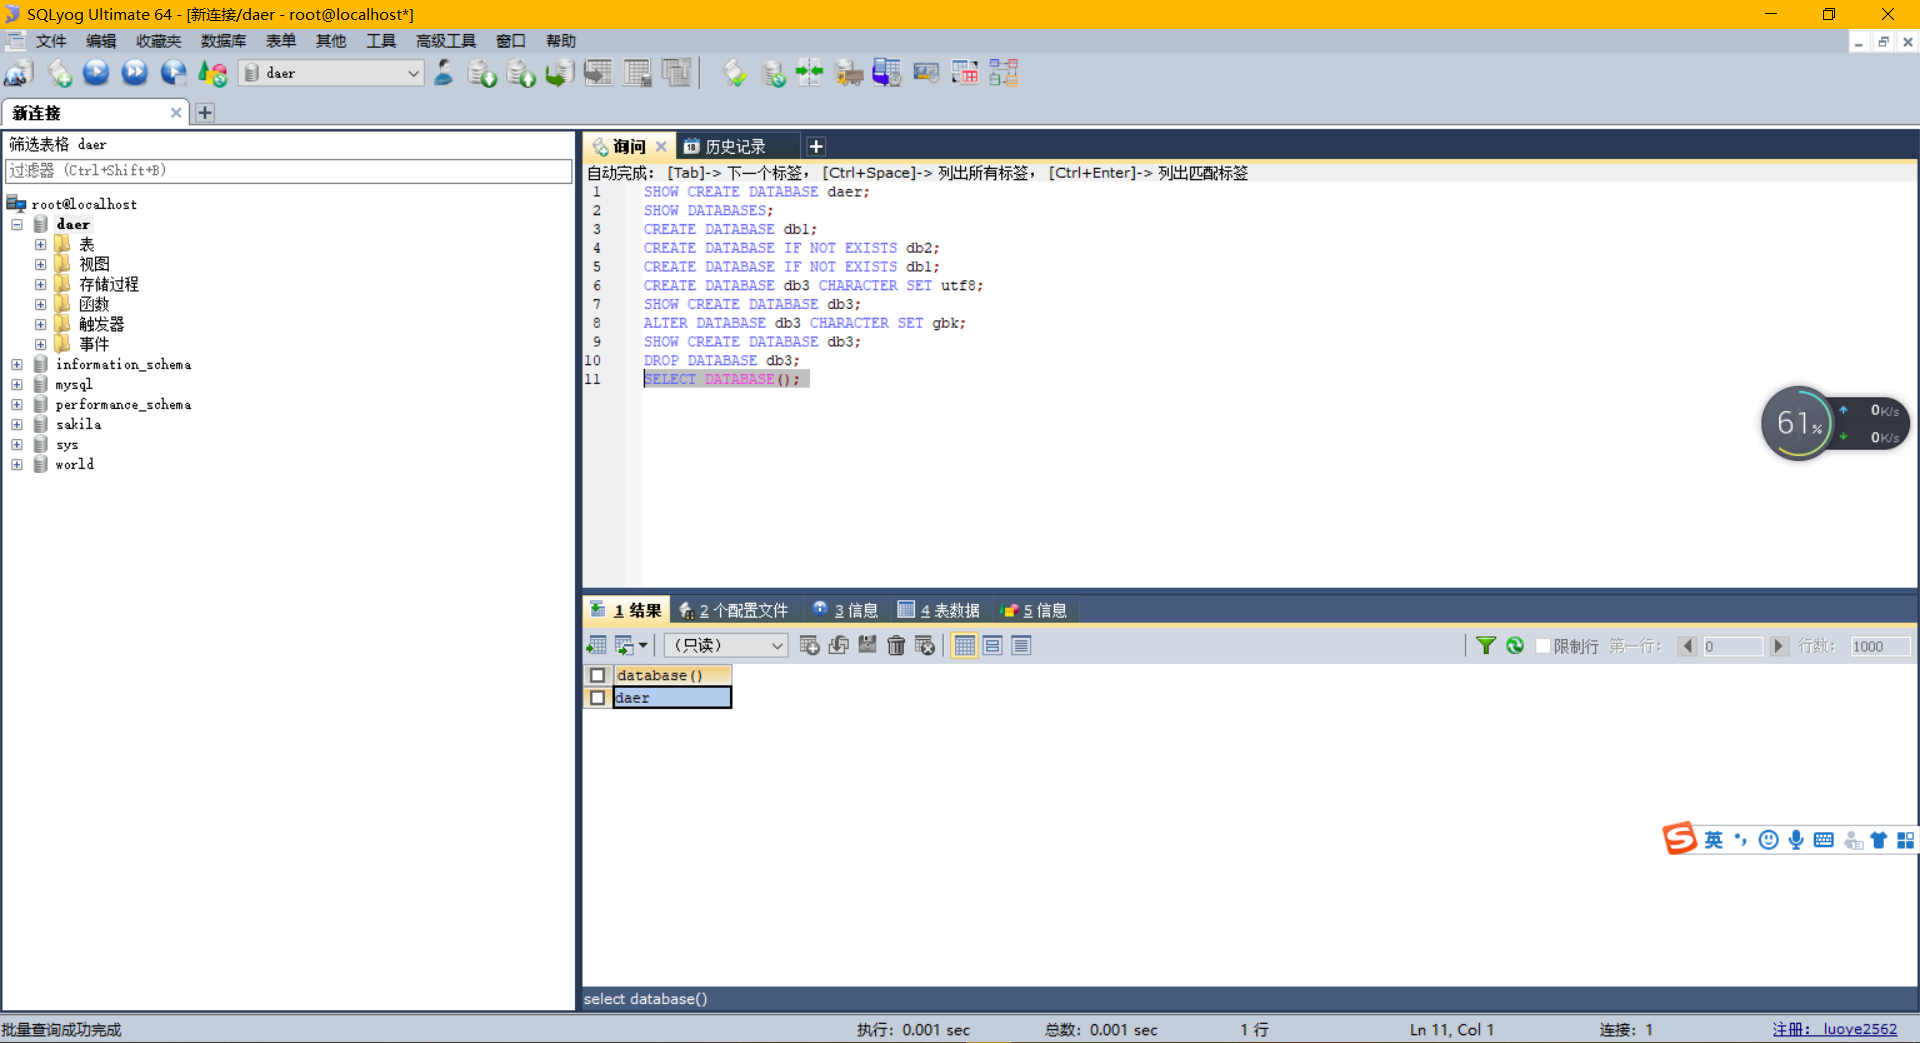Screen dimensions: 1920x1043
Task: Switch to the 4 表数据 tab
Action: (x=939, y=610)
